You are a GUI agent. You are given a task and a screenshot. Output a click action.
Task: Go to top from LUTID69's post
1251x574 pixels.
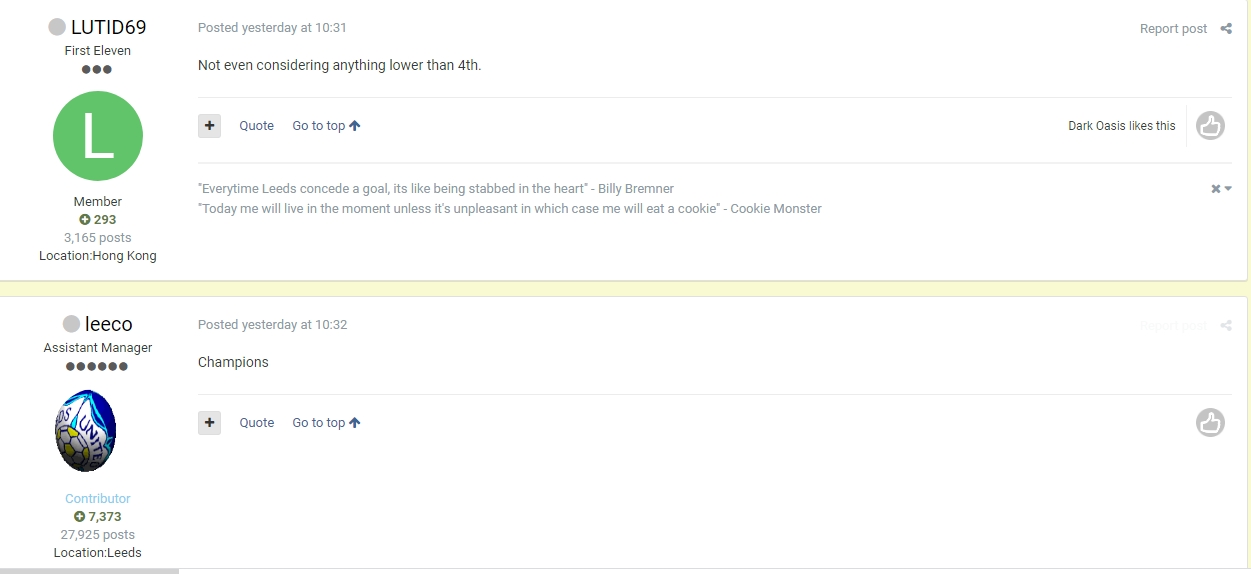click(x=326, y=126)
